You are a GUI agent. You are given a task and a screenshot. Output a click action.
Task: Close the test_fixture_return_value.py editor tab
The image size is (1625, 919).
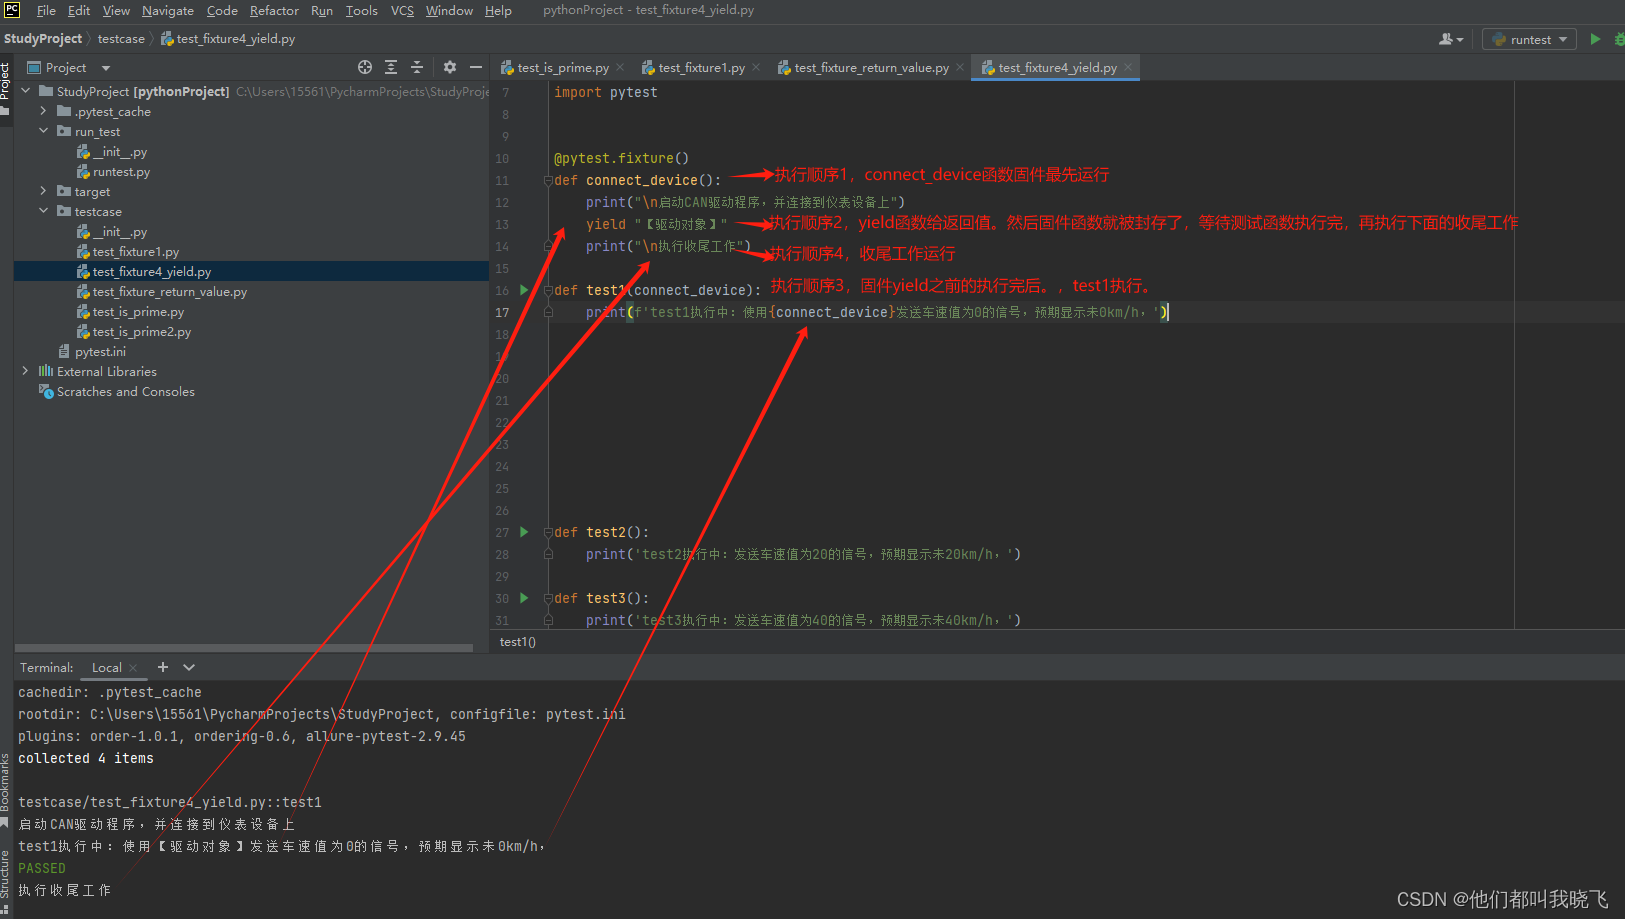[x=960, y=67]
